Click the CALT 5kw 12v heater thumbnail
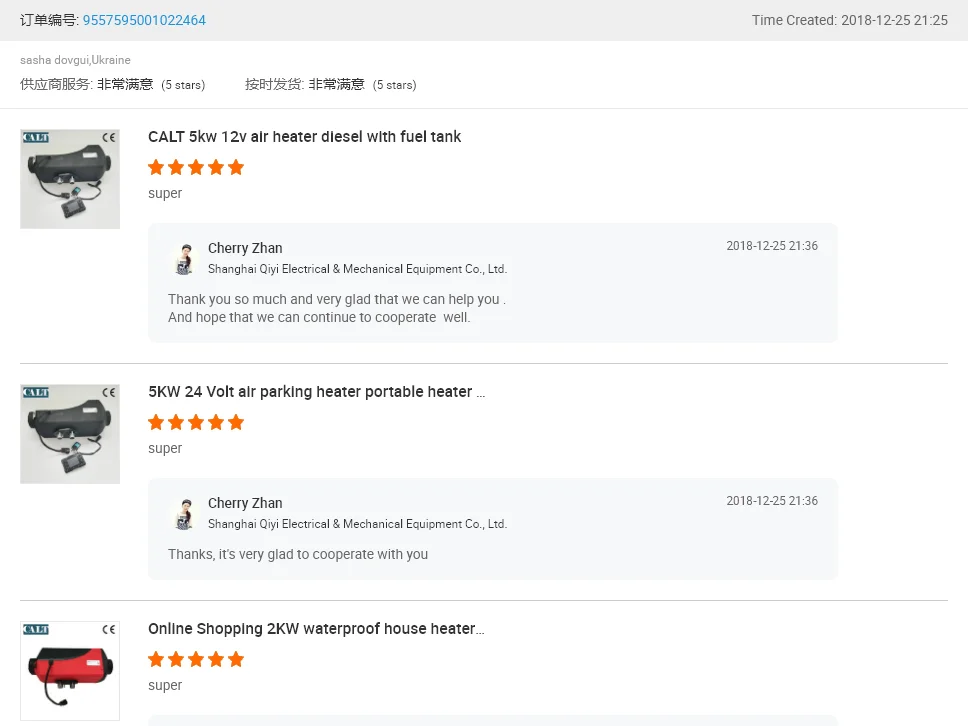This screenshot has width=968, height=726. [x=70, y=179]
